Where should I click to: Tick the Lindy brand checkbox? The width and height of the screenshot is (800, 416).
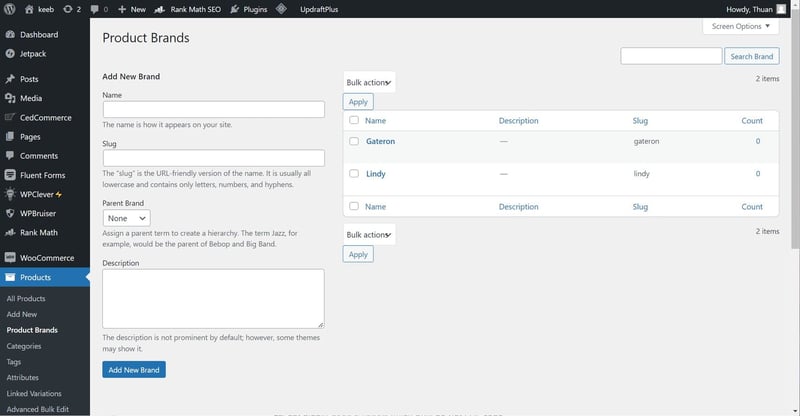click(x=354, y=174)
